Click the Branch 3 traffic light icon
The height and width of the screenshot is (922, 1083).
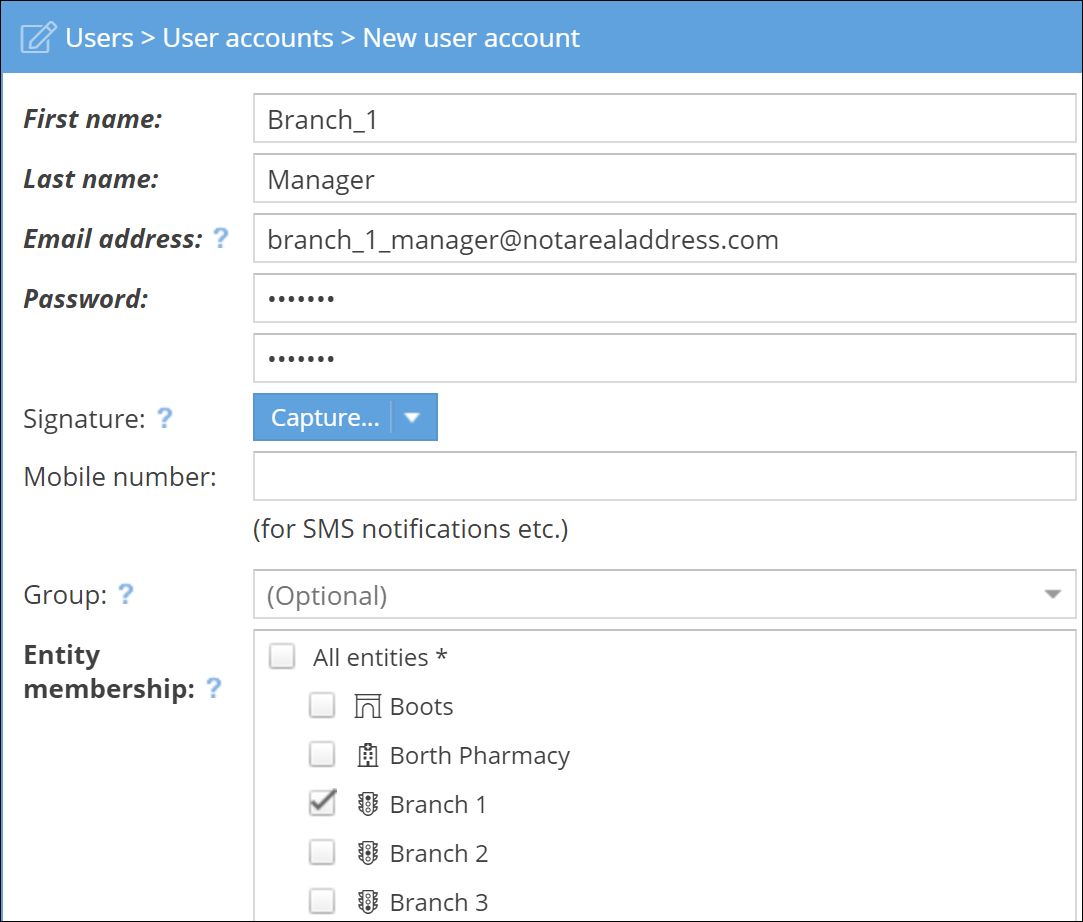pos(368,902)
